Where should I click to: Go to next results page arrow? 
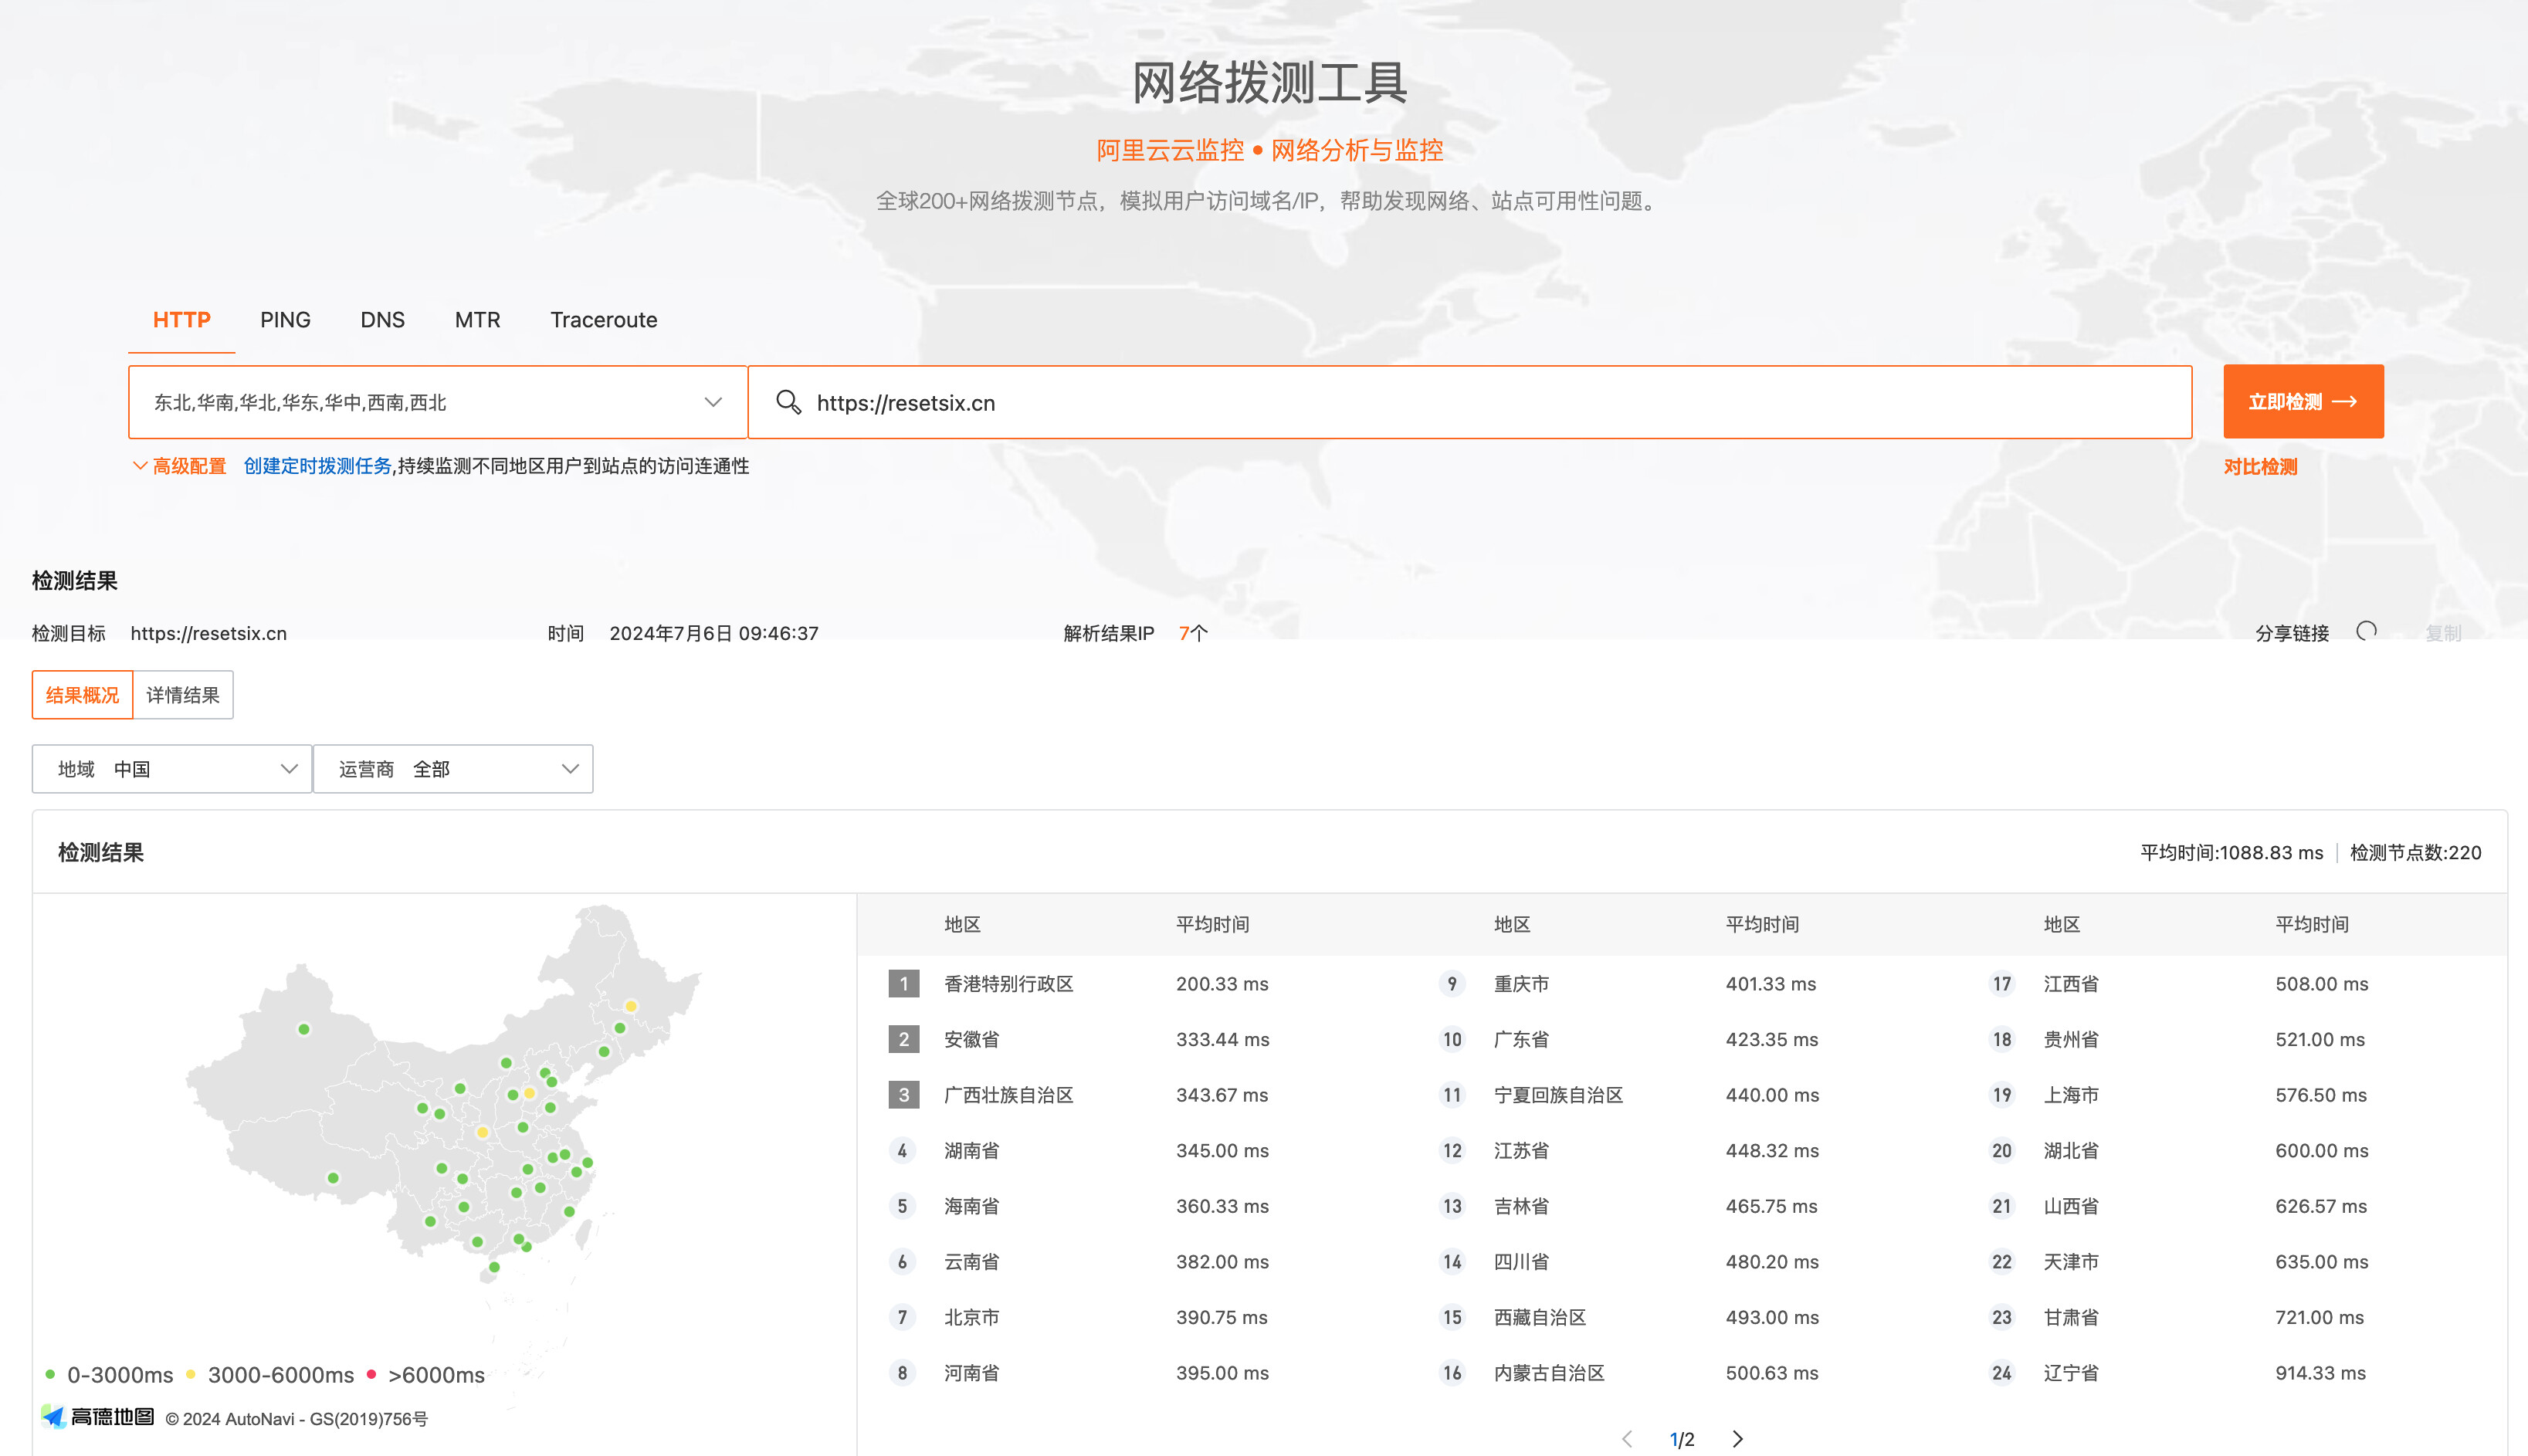1738,1438
